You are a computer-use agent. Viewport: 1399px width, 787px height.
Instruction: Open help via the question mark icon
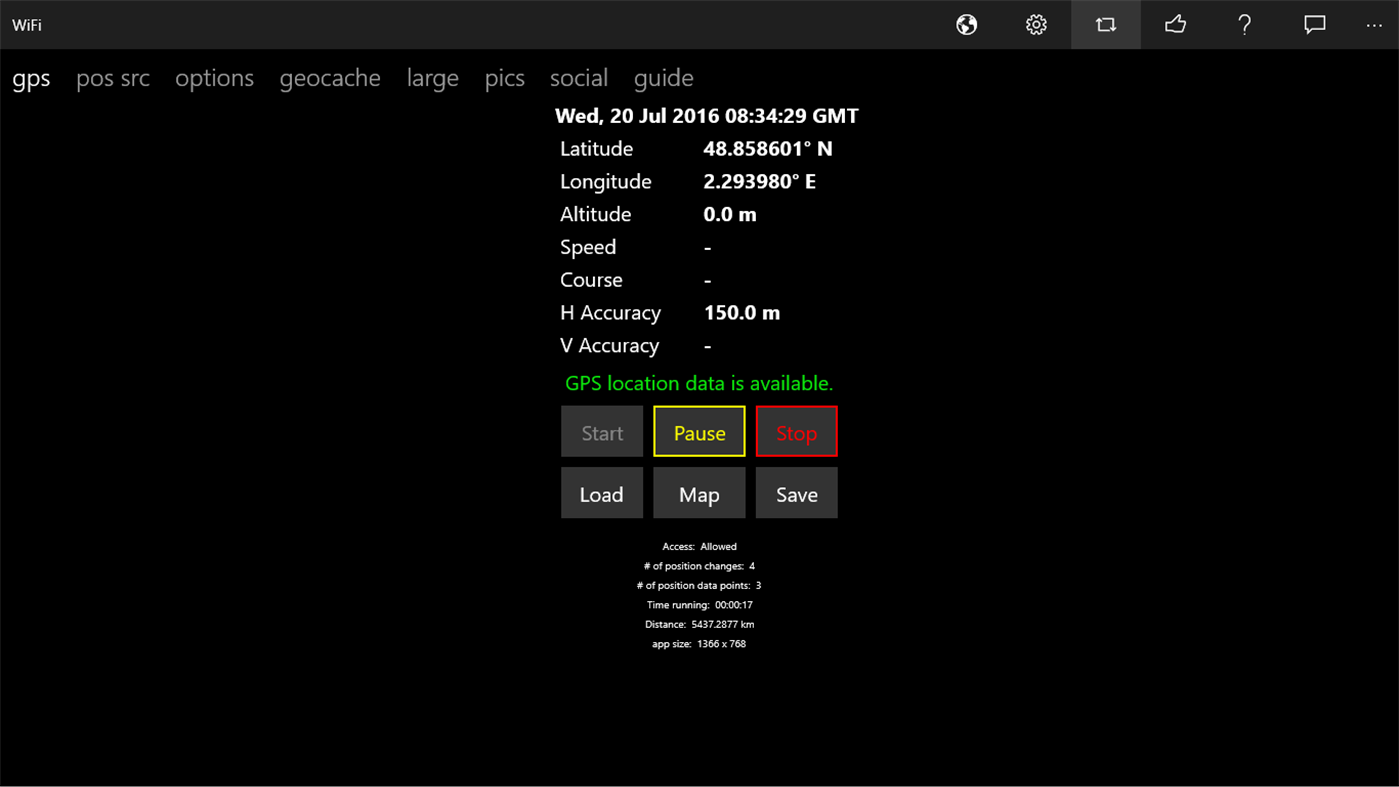click(1244, 24)
